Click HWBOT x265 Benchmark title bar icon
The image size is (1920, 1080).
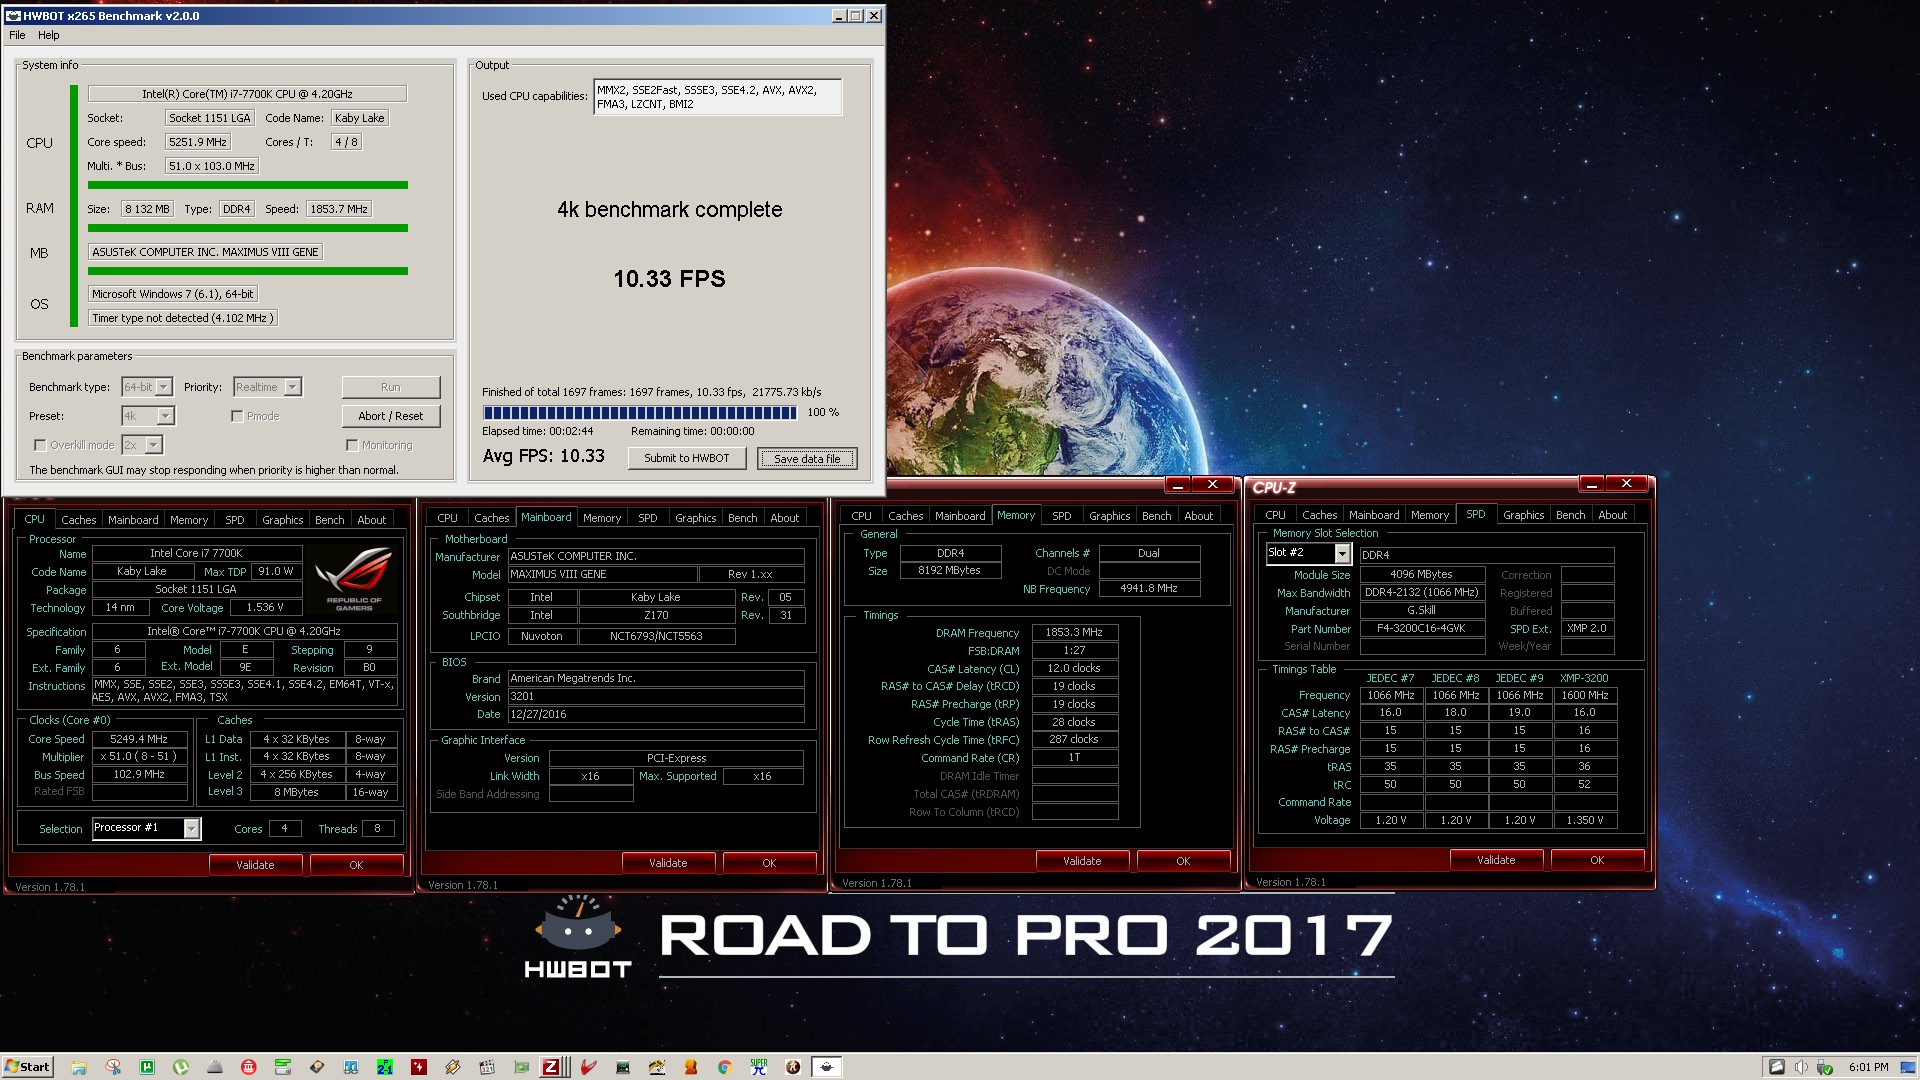[13, 16]
